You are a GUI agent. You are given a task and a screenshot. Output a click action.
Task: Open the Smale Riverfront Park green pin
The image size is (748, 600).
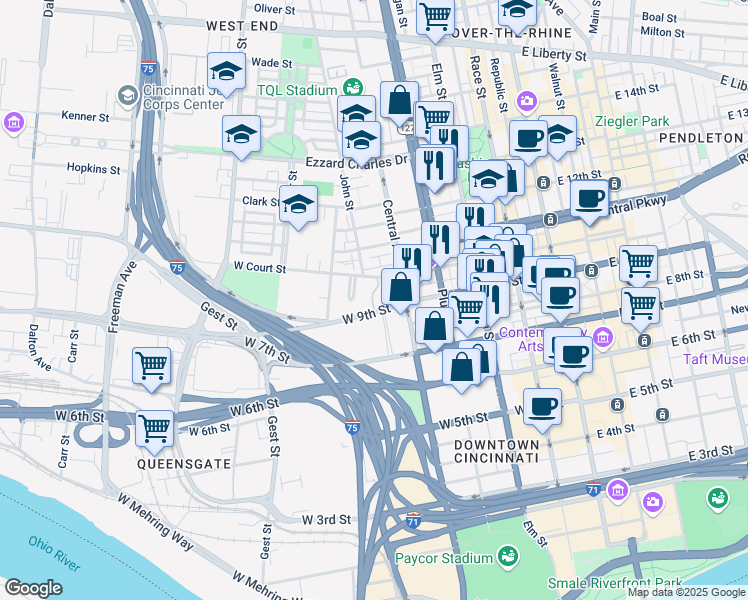(x=718, y=499)
